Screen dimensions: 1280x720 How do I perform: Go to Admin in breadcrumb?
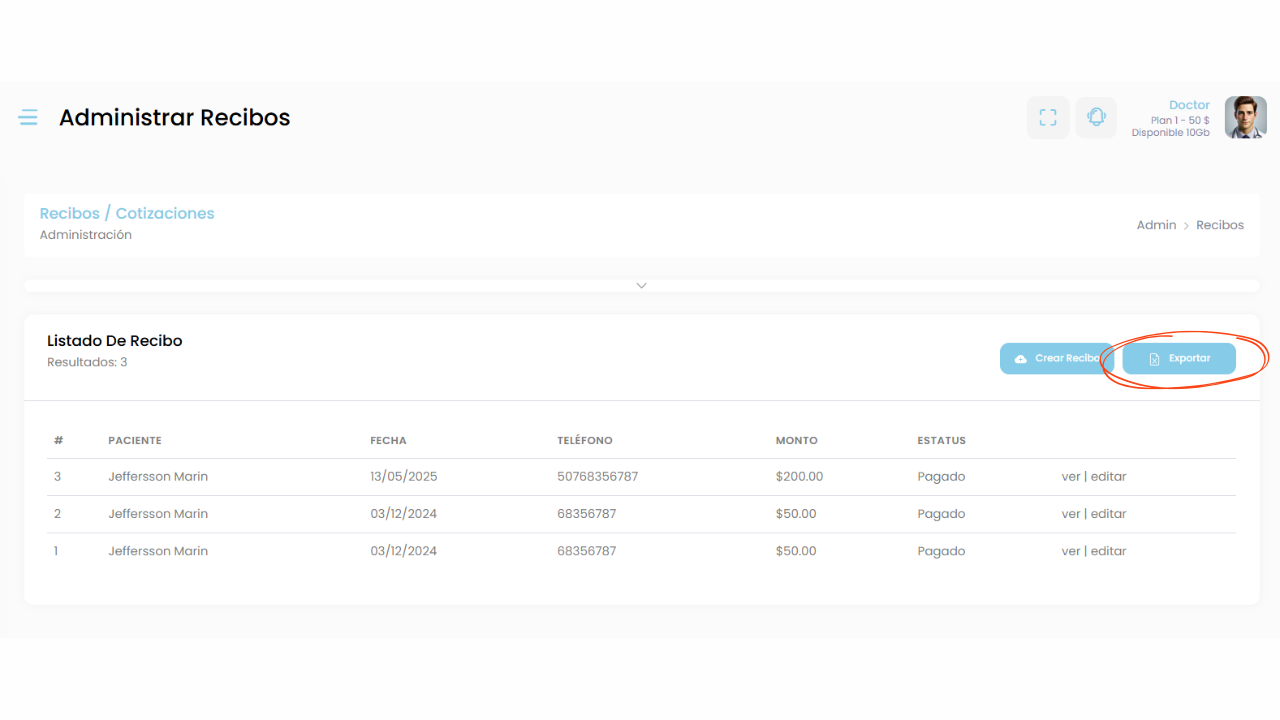coord(1156,225)
